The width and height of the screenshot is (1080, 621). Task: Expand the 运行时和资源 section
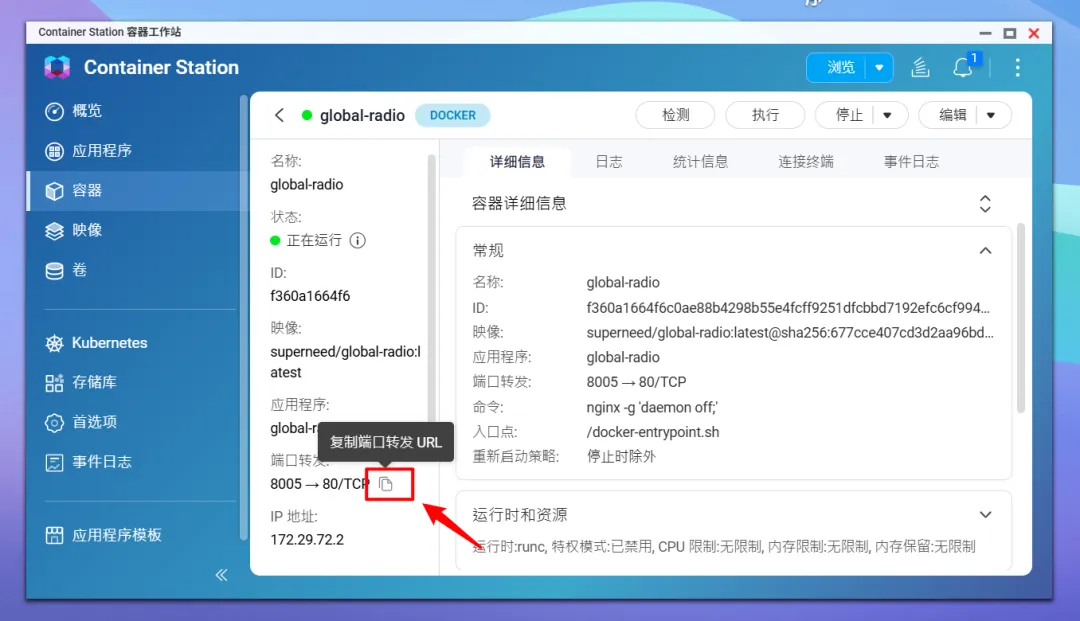coord(986,515)
